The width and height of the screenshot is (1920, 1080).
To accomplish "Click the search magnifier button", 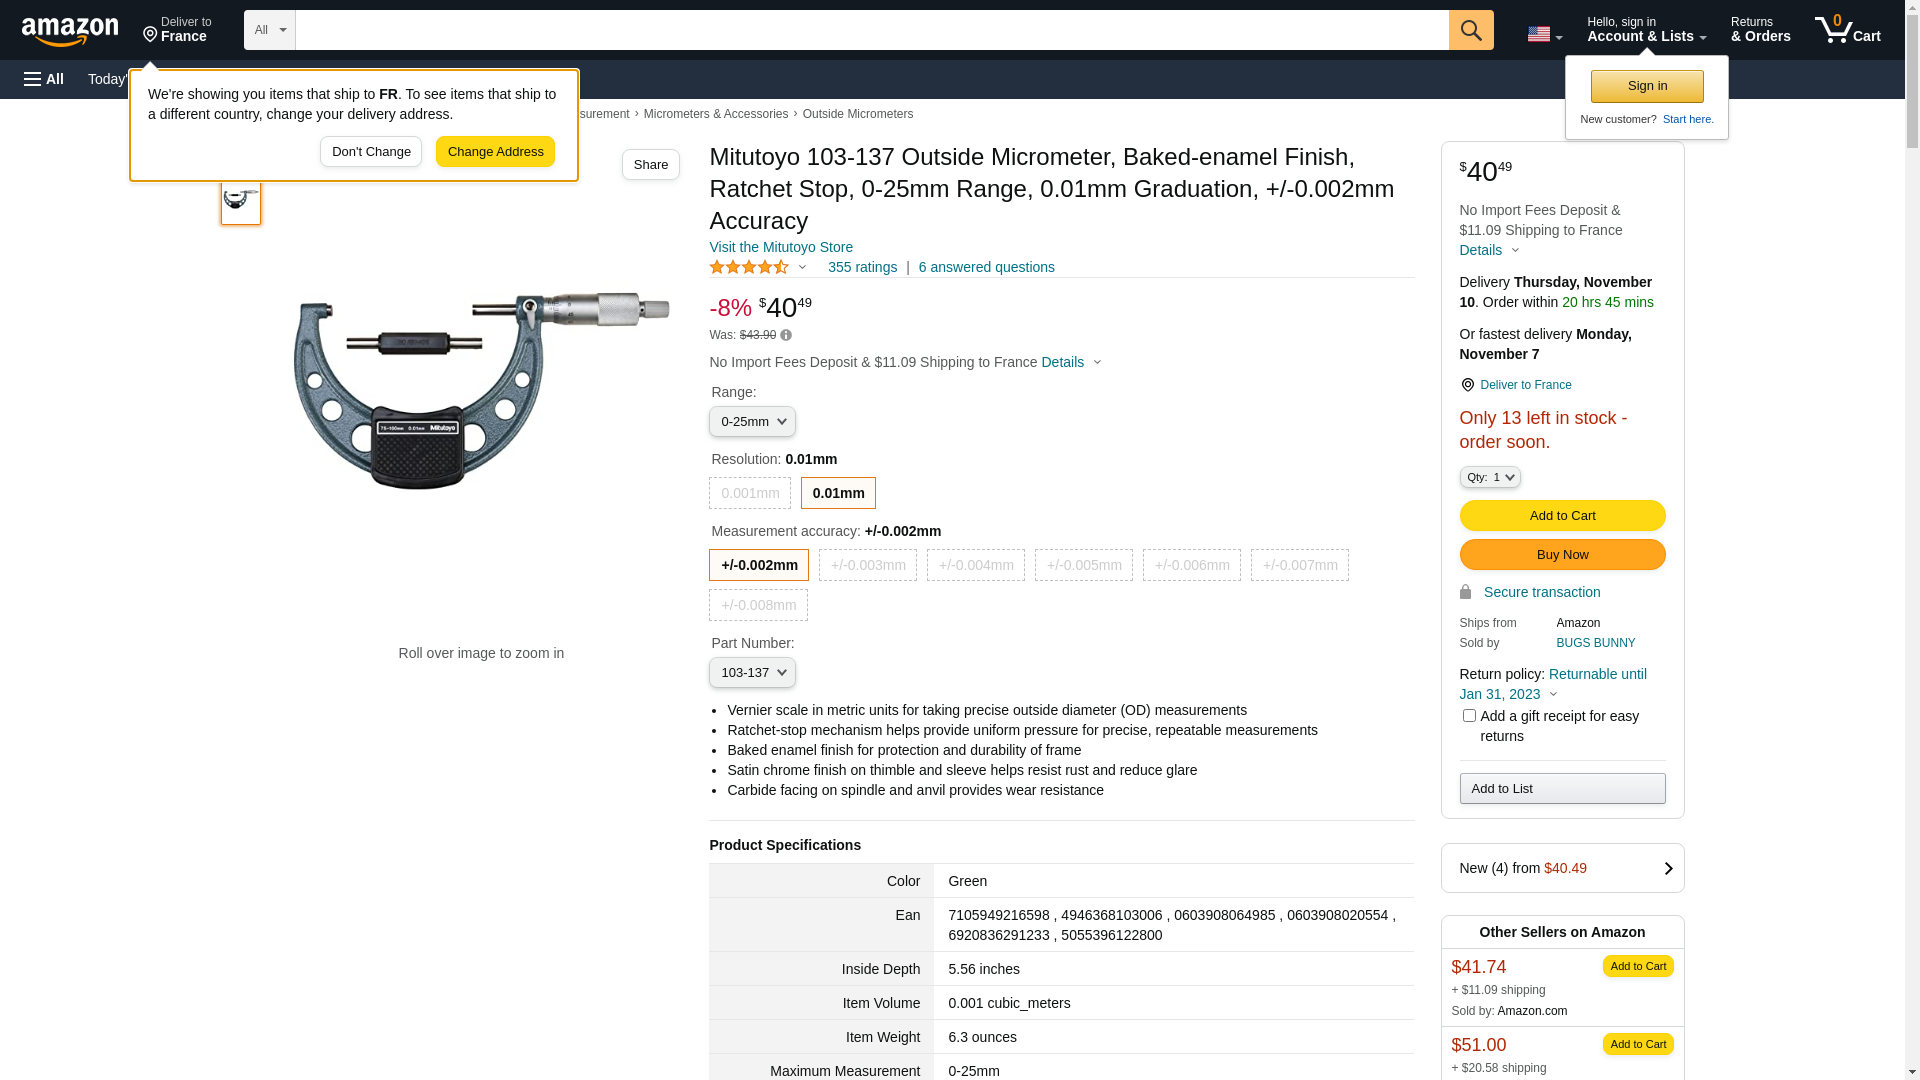I will [x=1471, y=30].
